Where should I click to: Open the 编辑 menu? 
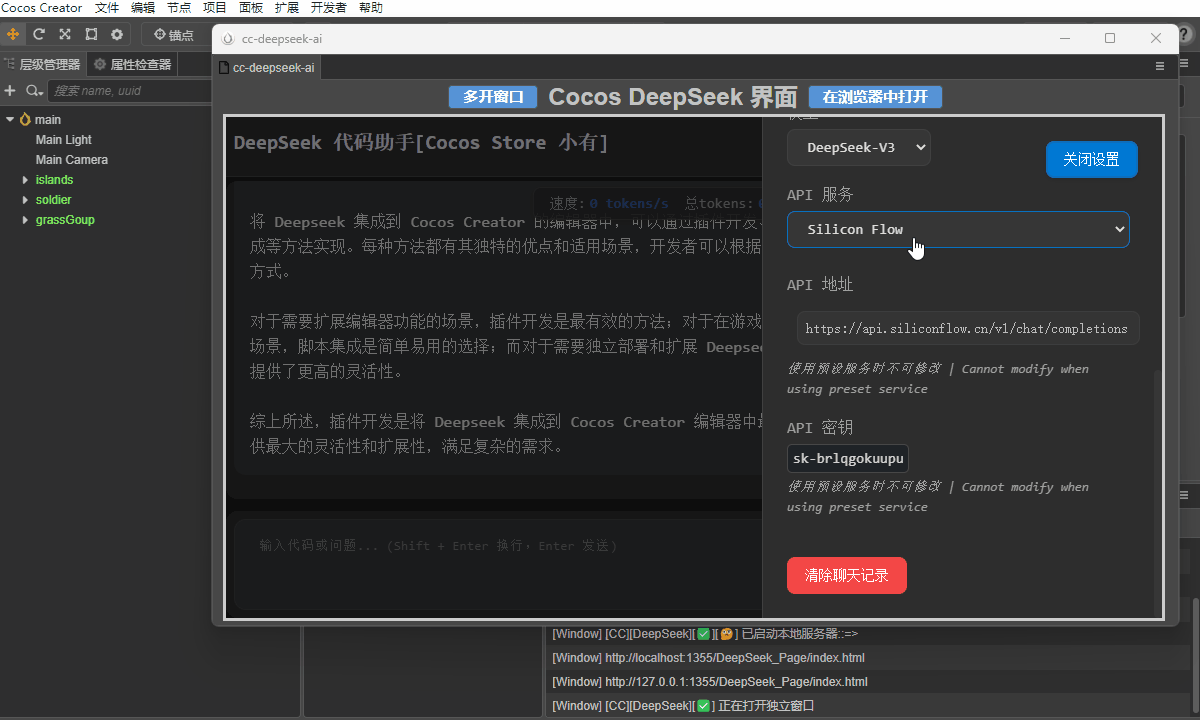[143, 8]
